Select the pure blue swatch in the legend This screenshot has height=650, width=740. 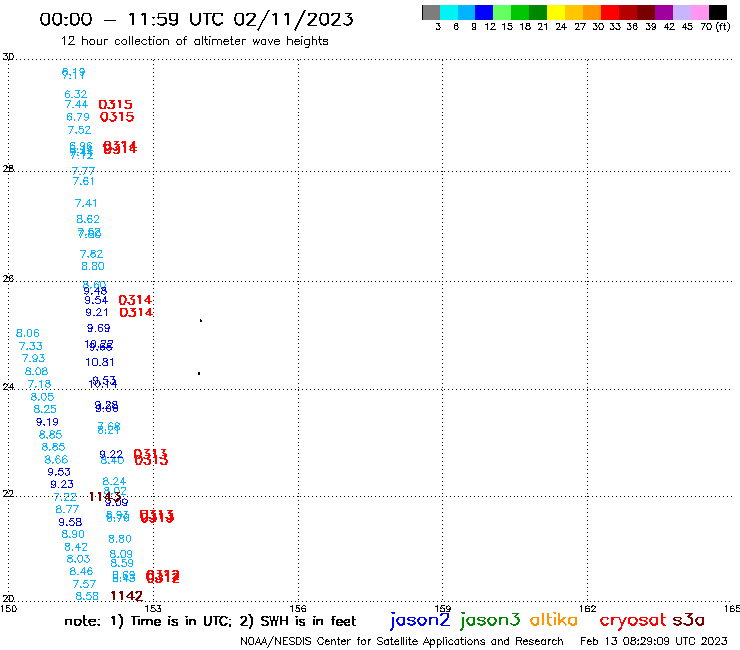(484, 12)
